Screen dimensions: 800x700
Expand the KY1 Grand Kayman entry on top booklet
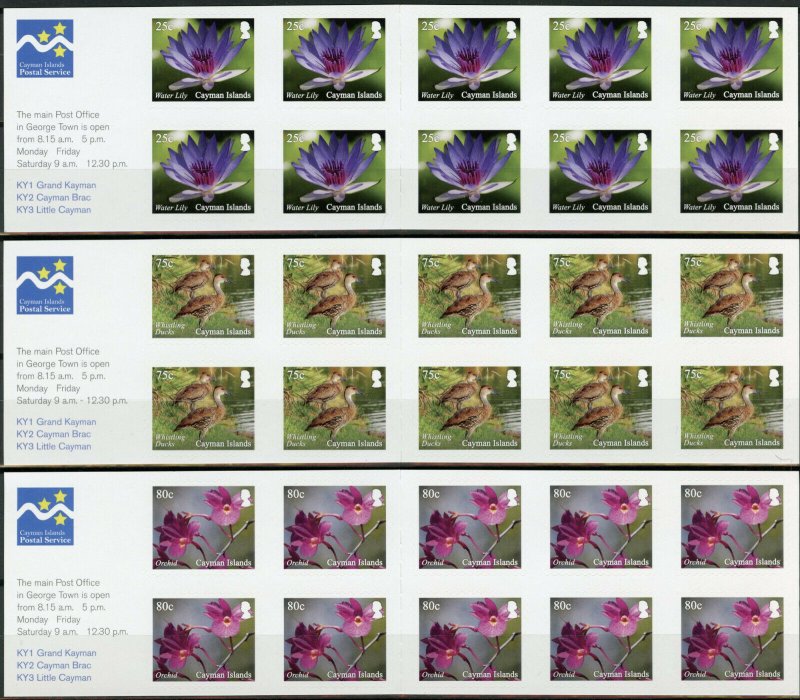tap(58, 186)
